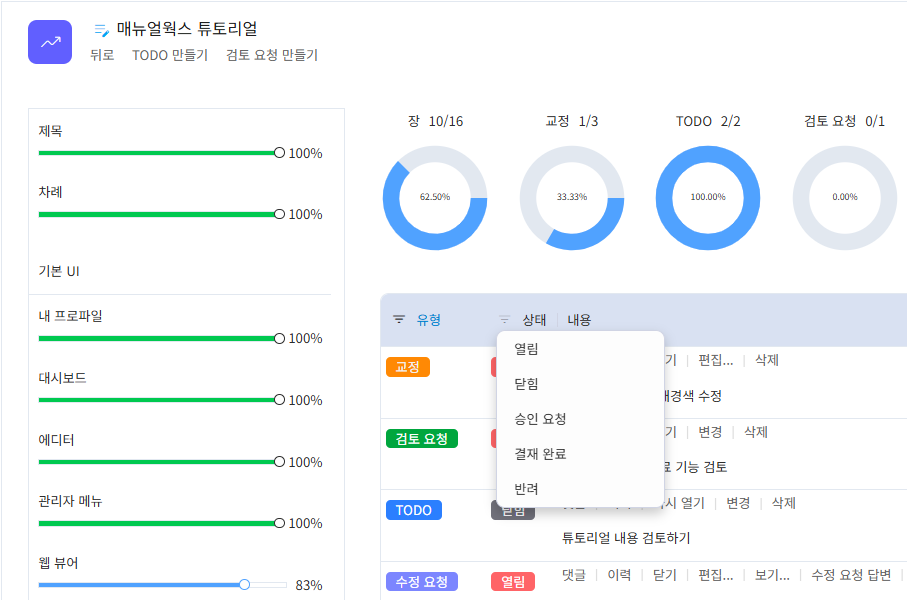Viewport: 908px width, 601px height.
Task: Click the document edit icon beside title
Action: click(101, 30)
